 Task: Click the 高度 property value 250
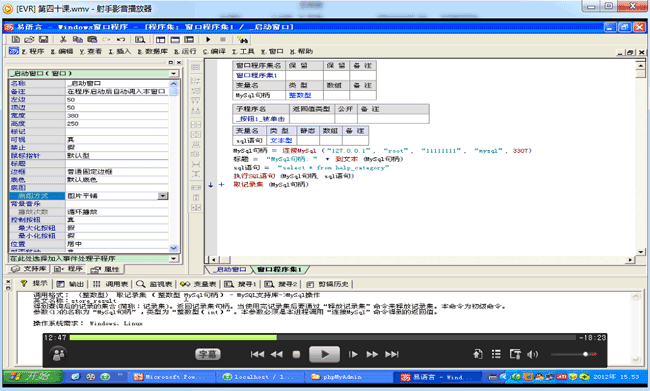pyautogui.click(x=117, y=124)
